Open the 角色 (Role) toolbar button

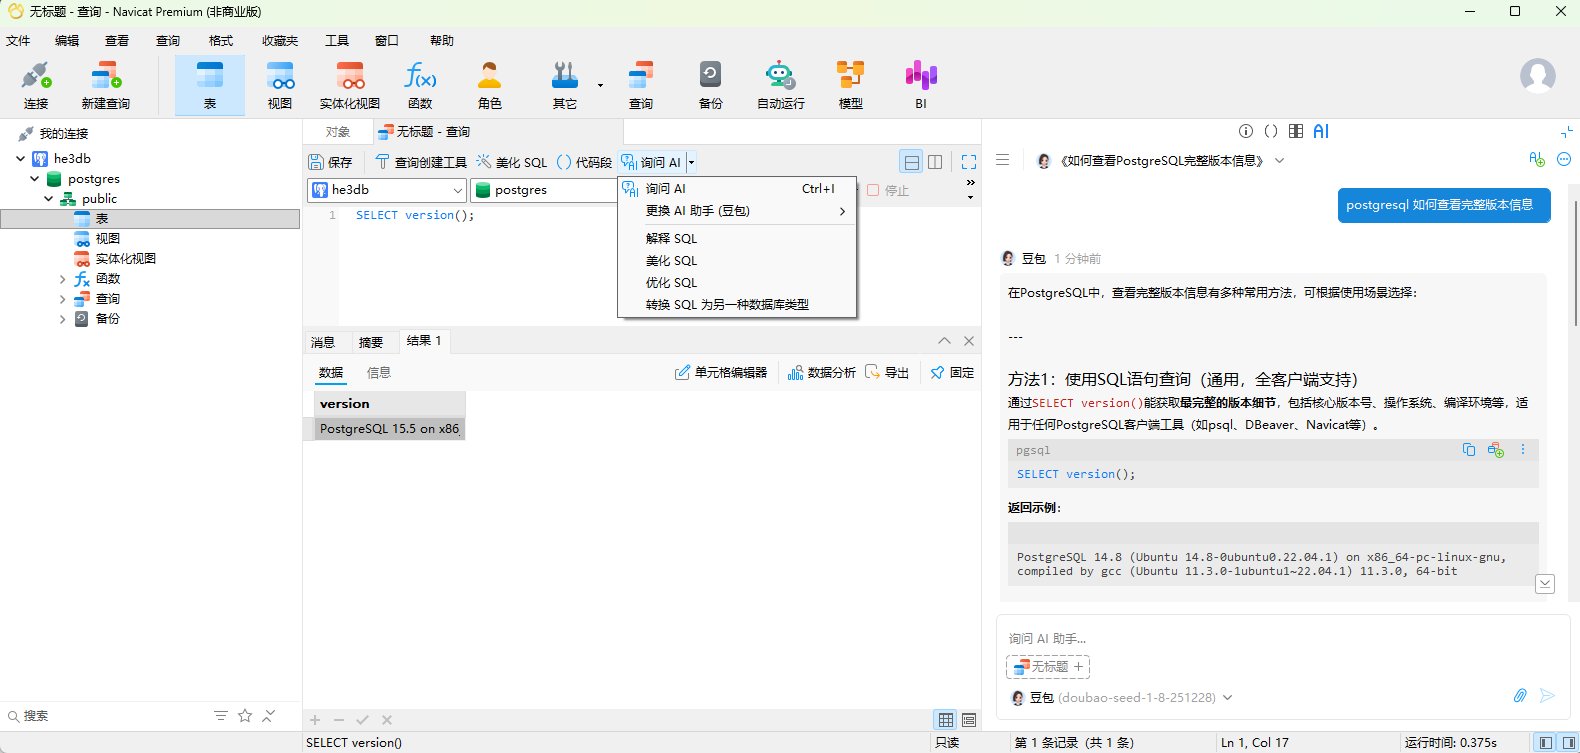coord(490,85)
